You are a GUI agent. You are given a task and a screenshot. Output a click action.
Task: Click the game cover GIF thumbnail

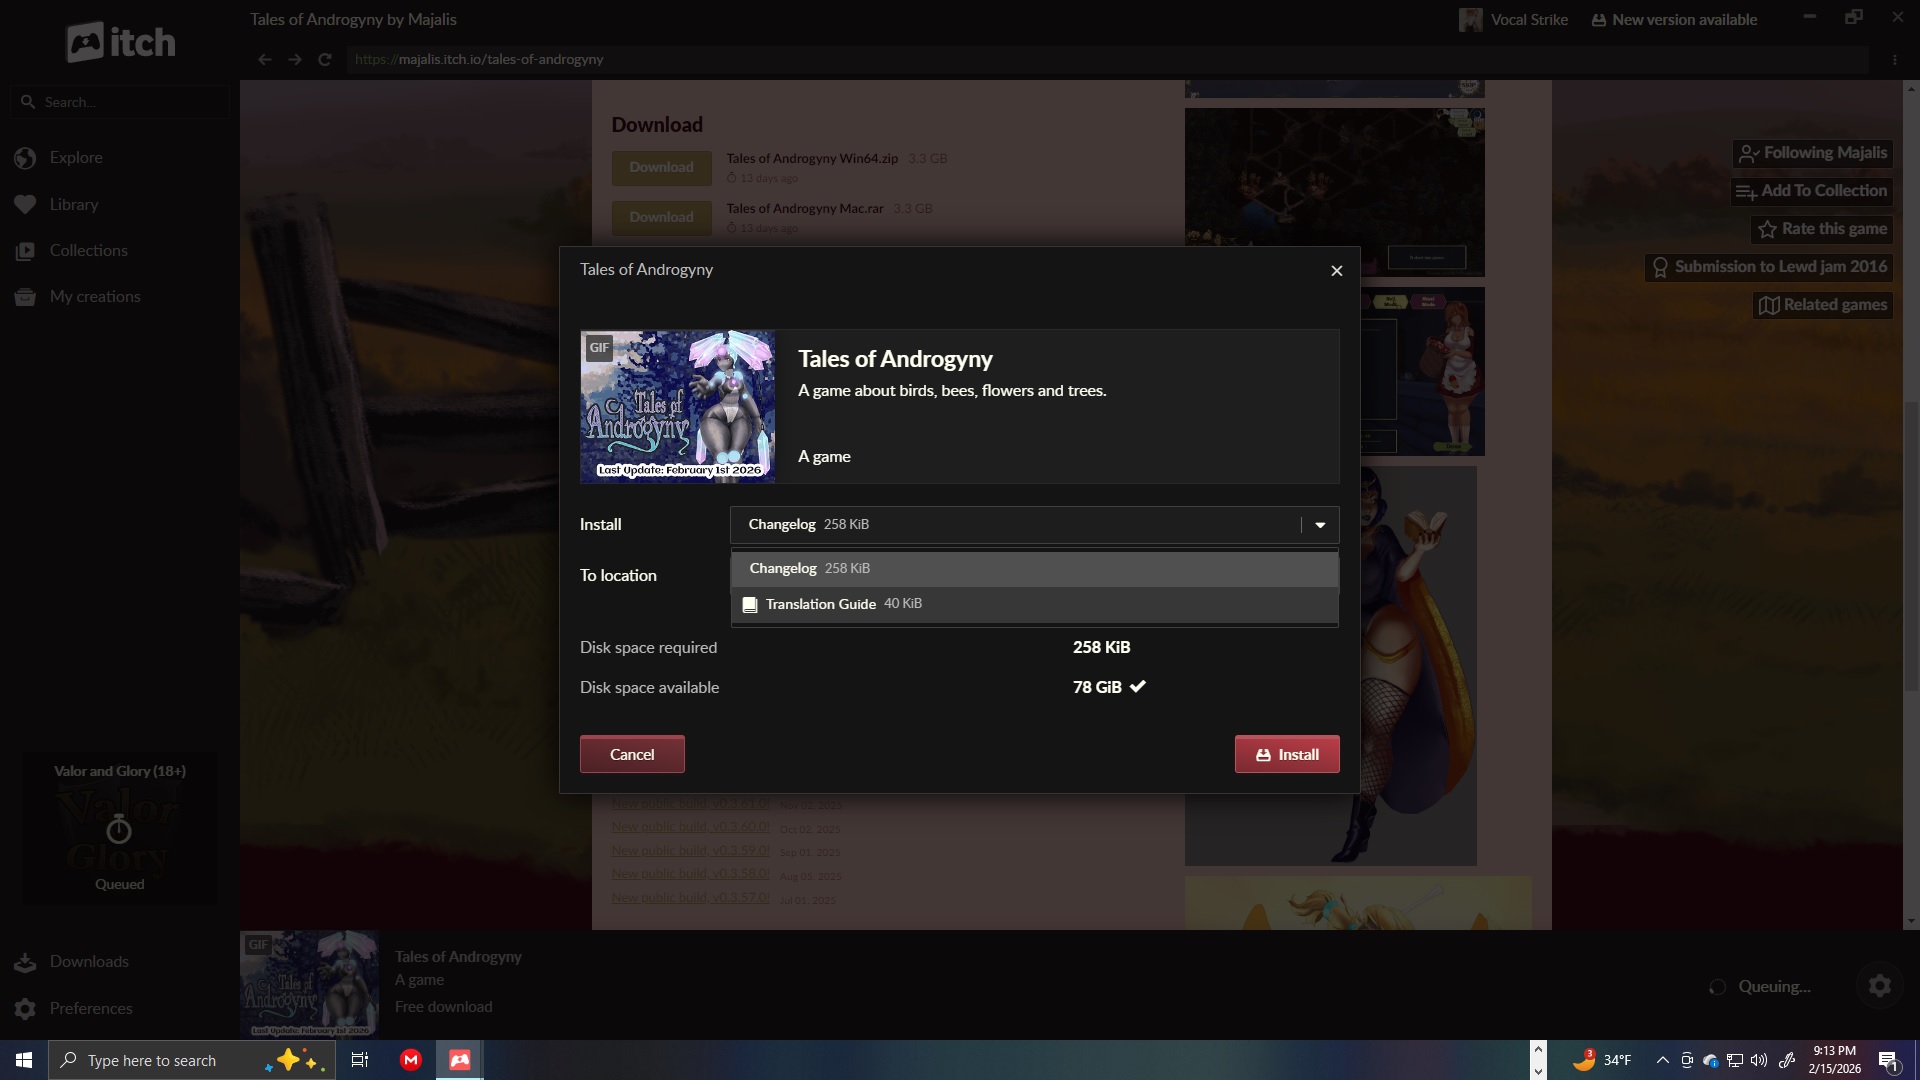tap(677, 407)
